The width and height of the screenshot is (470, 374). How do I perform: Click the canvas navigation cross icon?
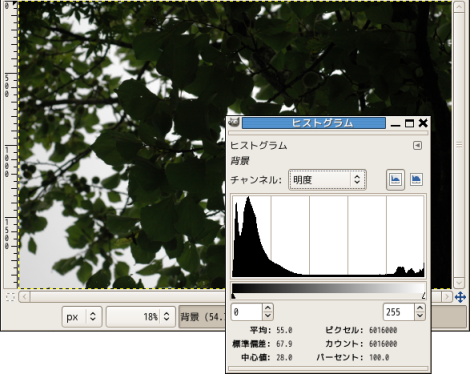click(x=460, y=297)
